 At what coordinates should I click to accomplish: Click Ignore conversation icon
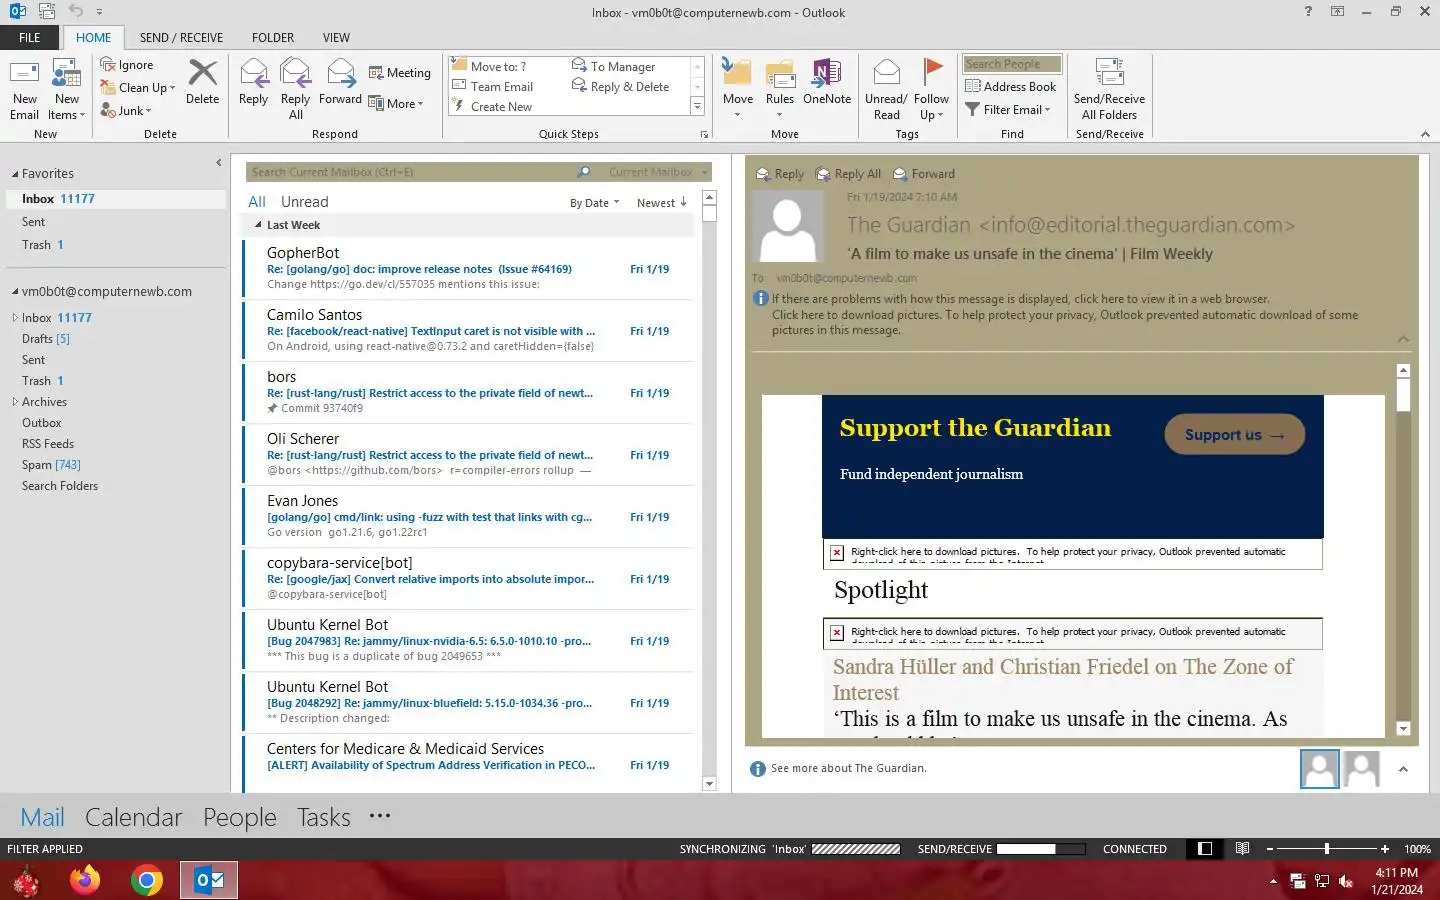pyautogui.click(x=127, y=65)
